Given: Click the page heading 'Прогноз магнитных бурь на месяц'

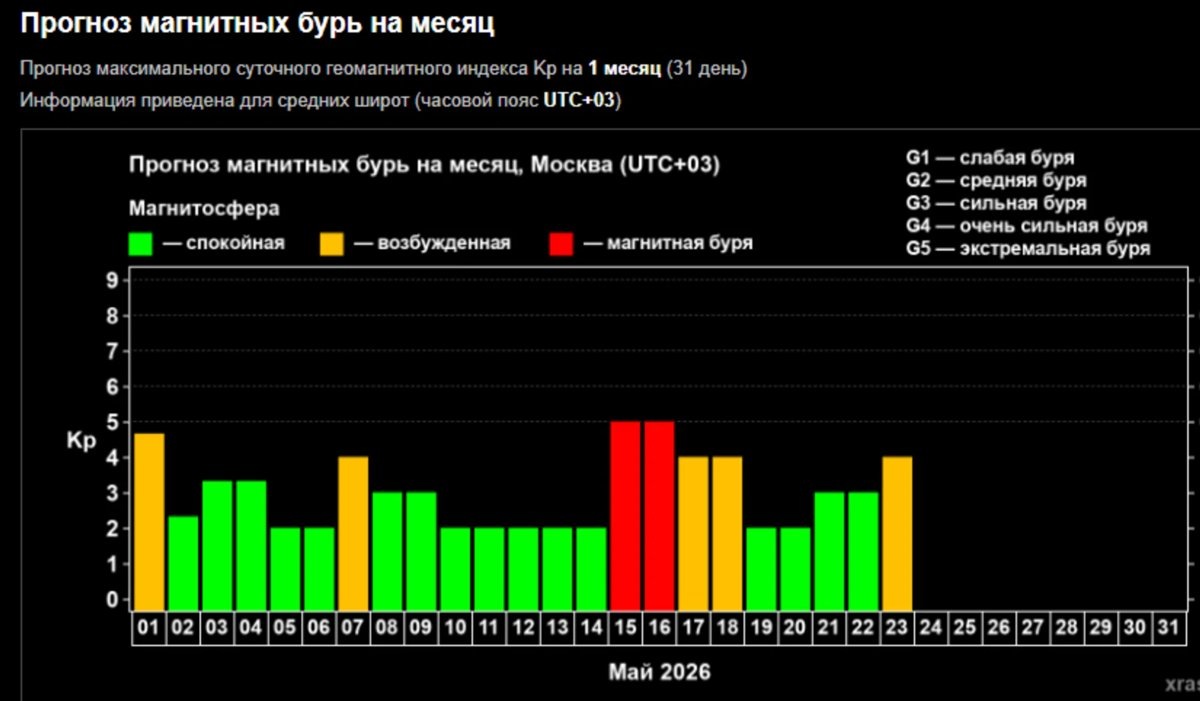Looking at the screenshot, I should [257, 23].
